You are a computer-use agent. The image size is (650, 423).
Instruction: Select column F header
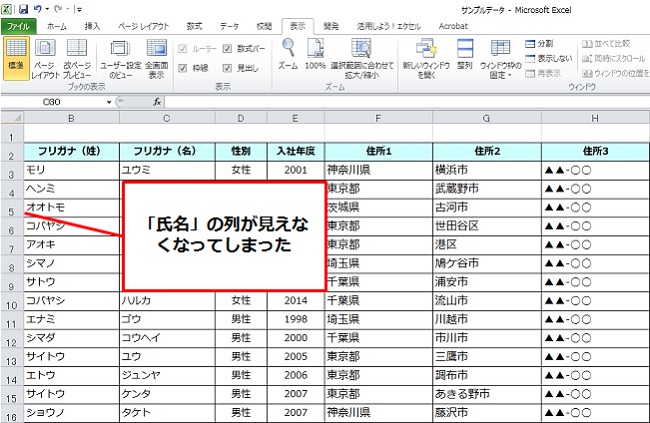point(378,119)
